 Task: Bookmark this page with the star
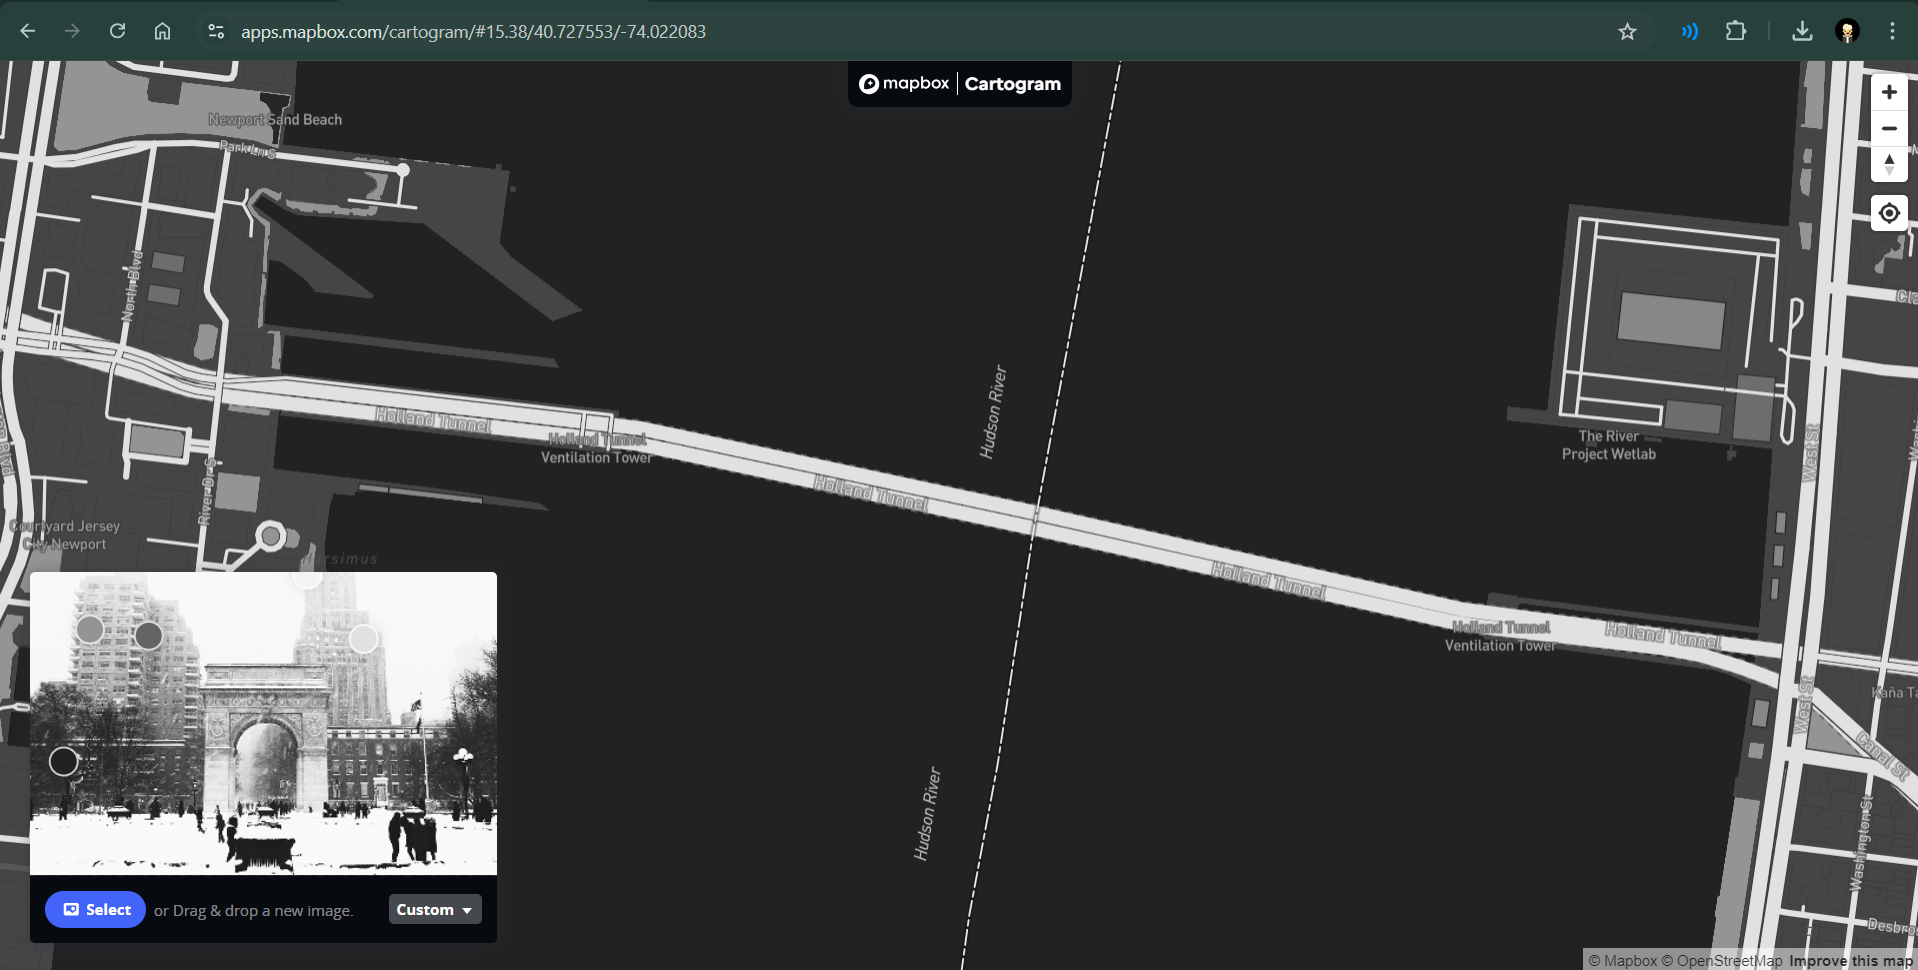coord(1628,31)
